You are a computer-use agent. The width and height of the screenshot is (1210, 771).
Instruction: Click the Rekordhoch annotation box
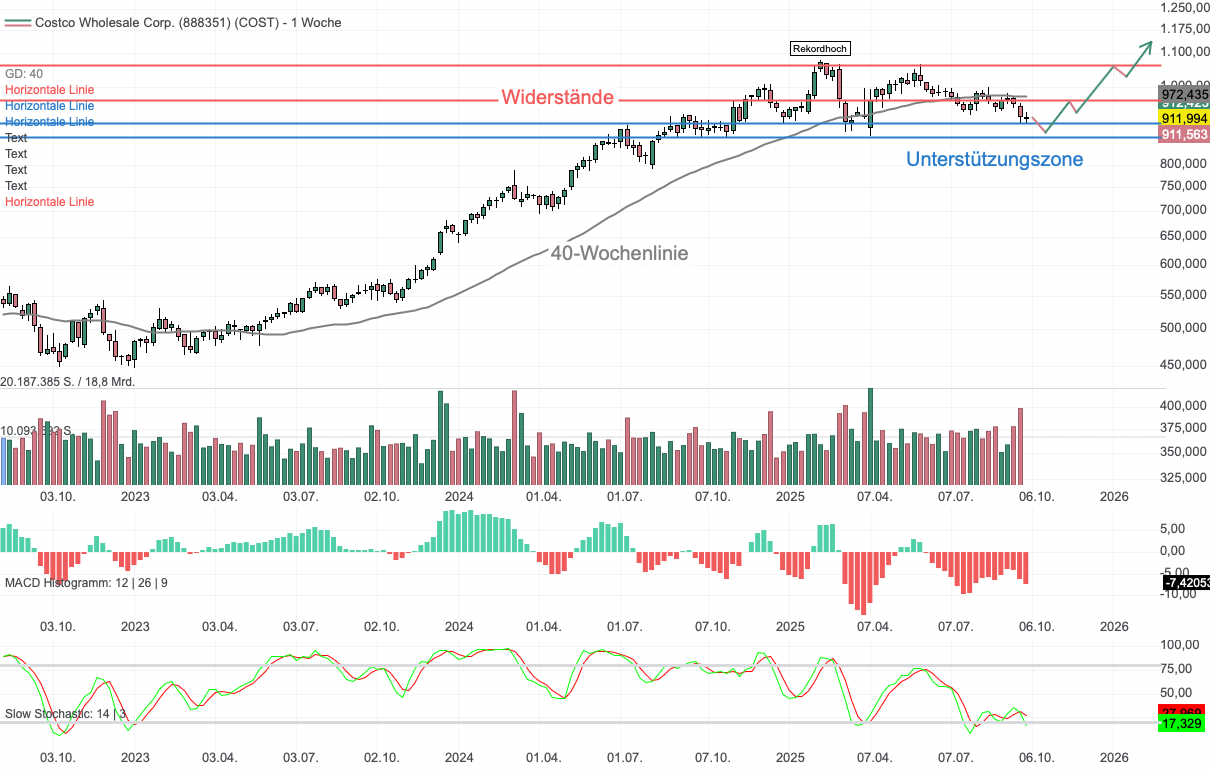click(x=820, y=48)
